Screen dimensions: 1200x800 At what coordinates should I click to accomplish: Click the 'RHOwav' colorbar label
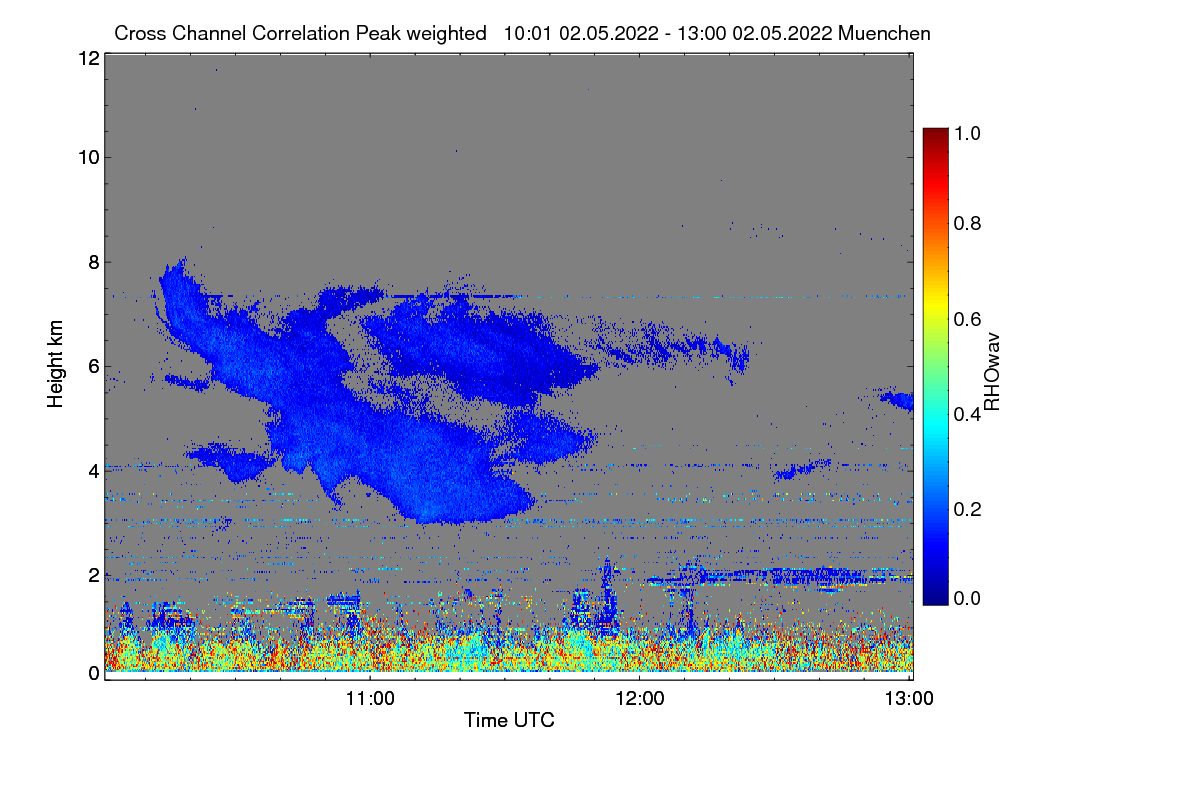coord(992,372)
